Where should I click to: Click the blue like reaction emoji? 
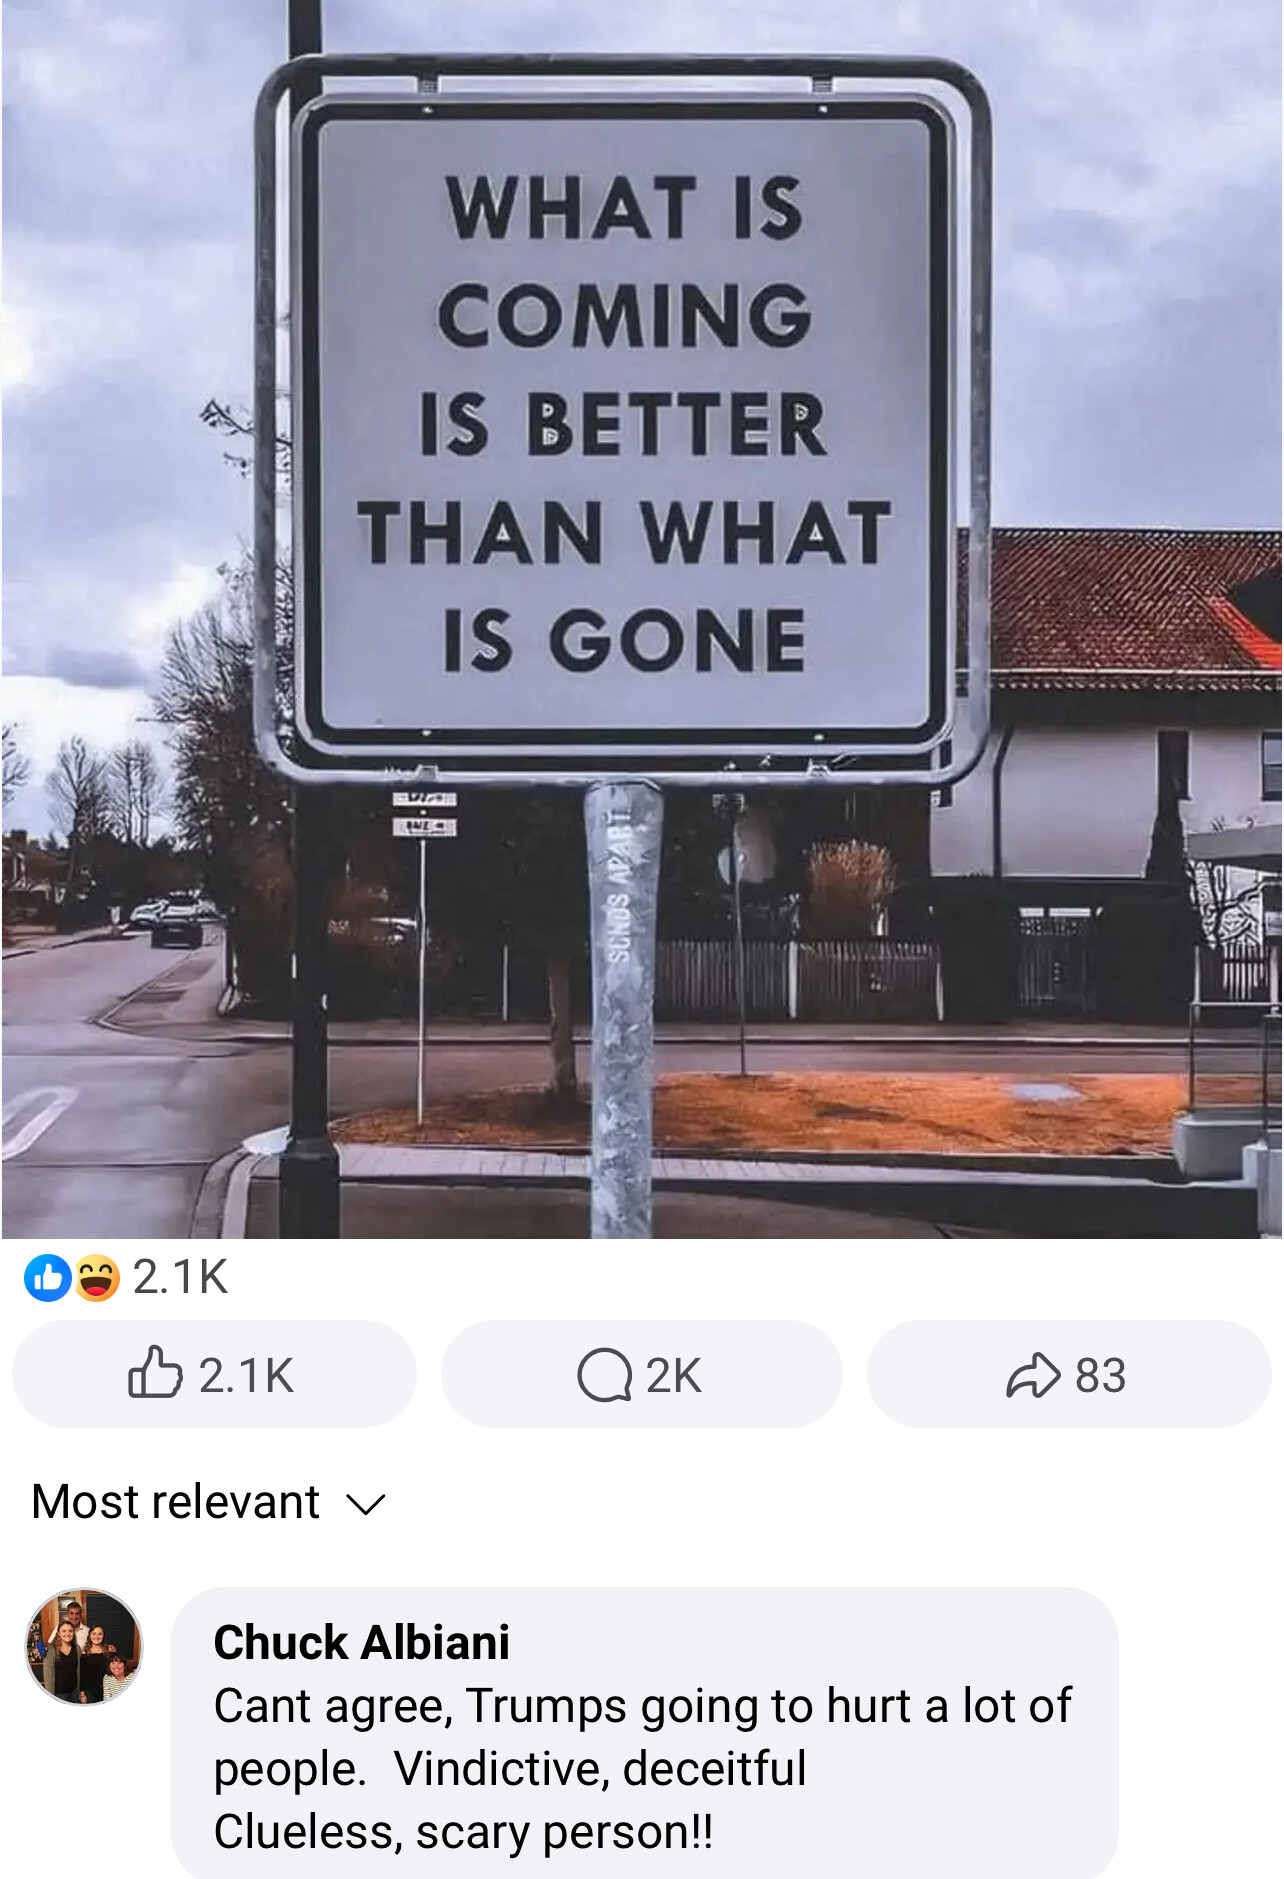47,1277
